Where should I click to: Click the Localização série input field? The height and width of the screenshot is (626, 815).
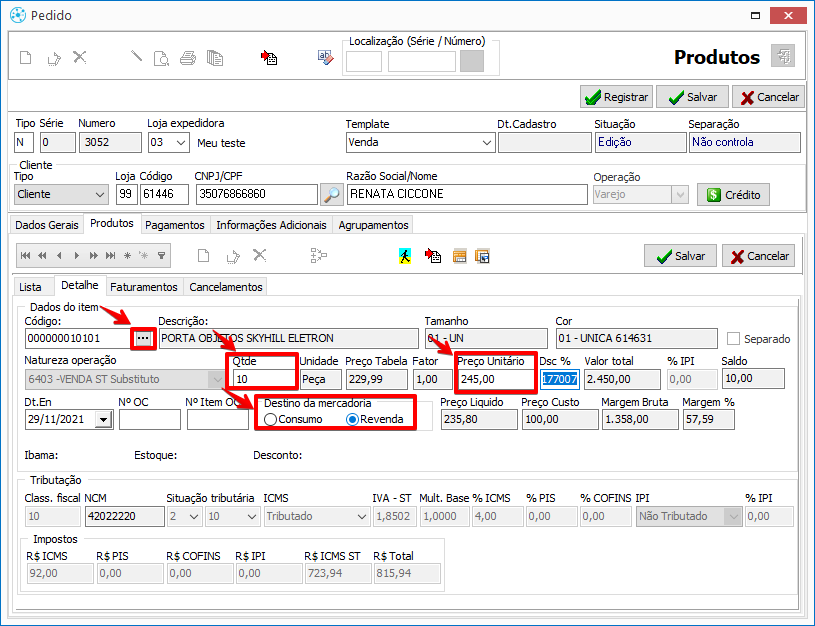point(364,61)
